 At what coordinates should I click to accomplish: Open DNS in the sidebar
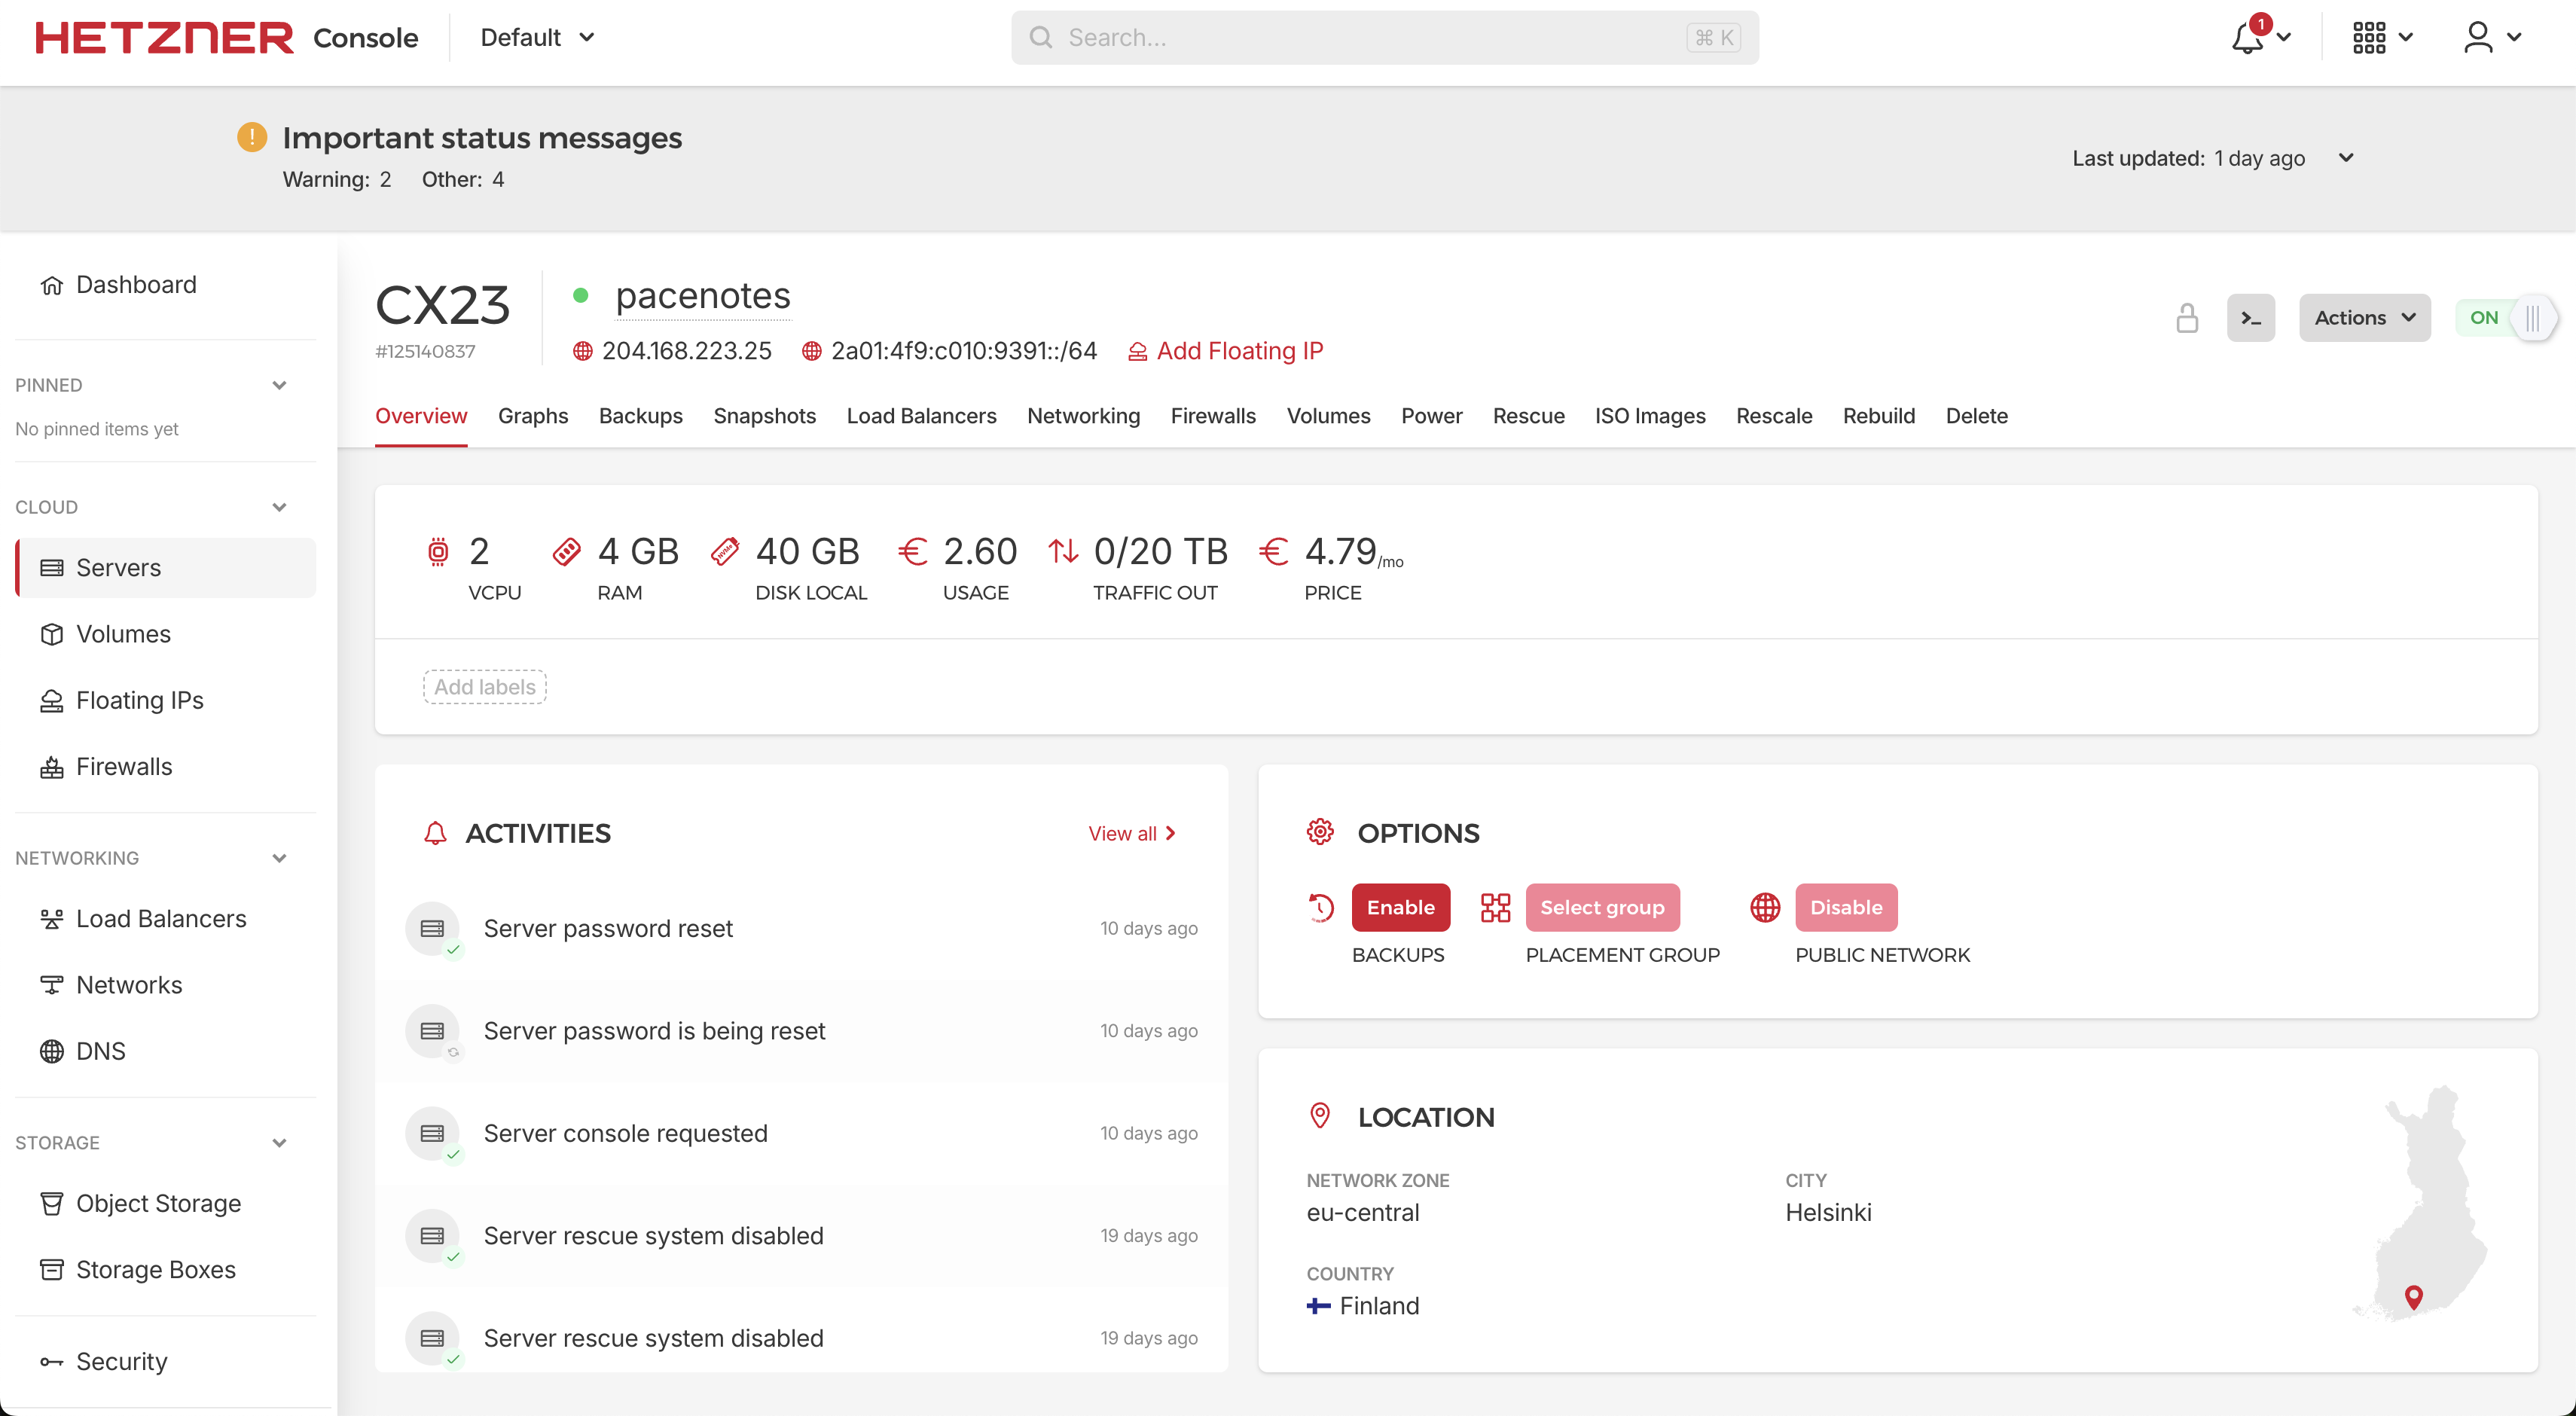pyautogui.click(x=166, y=1051)
